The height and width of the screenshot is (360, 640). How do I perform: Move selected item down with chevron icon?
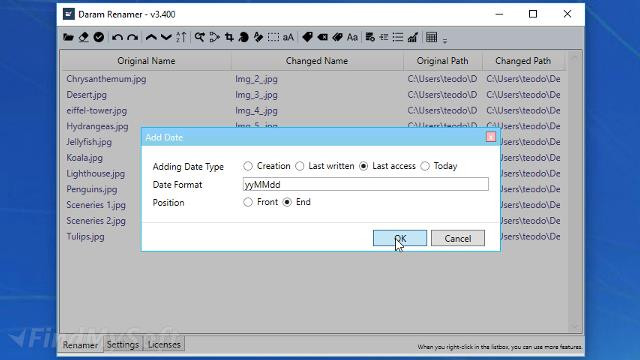(x=166, y=38)
